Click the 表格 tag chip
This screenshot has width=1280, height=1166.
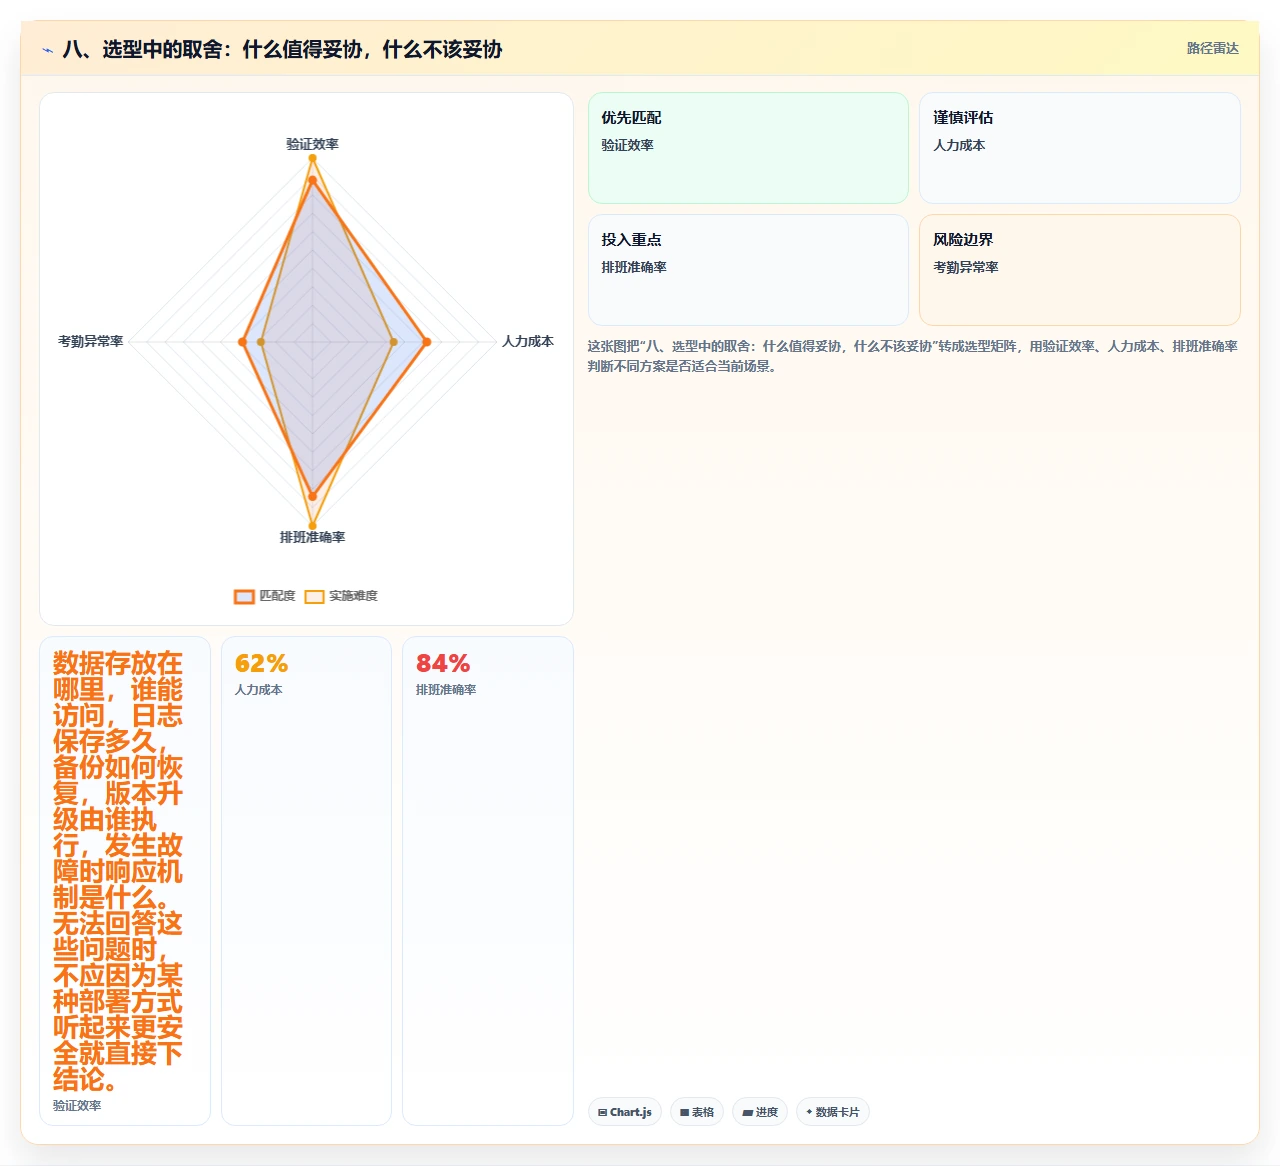(x=697, y=1112)
